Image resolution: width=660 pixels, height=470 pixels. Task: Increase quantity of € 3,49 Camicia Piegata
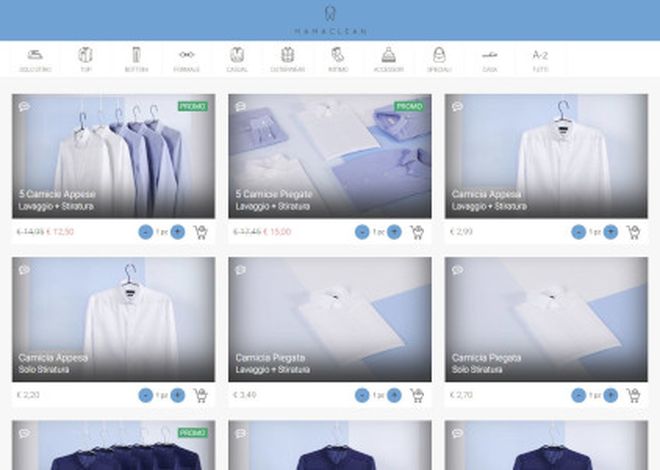394,395
